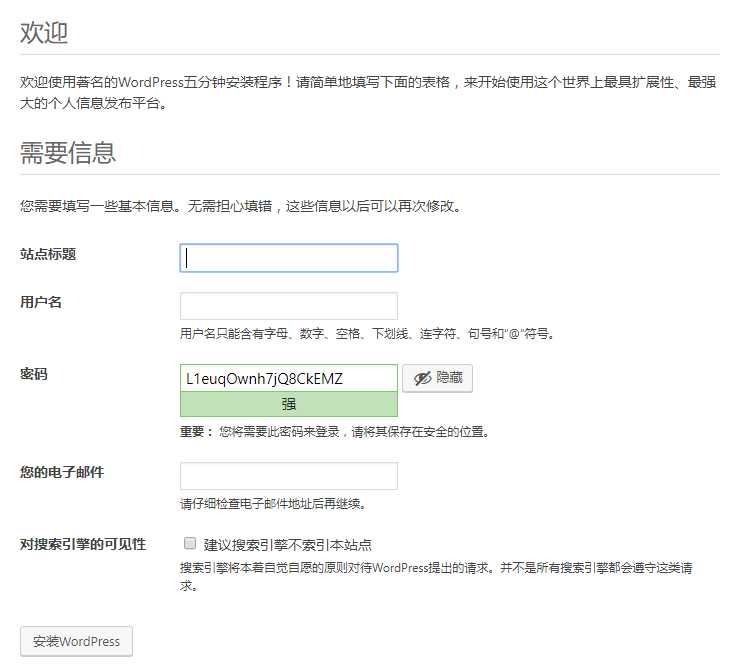Click the 需要信息 heading

tap(68, 152)
